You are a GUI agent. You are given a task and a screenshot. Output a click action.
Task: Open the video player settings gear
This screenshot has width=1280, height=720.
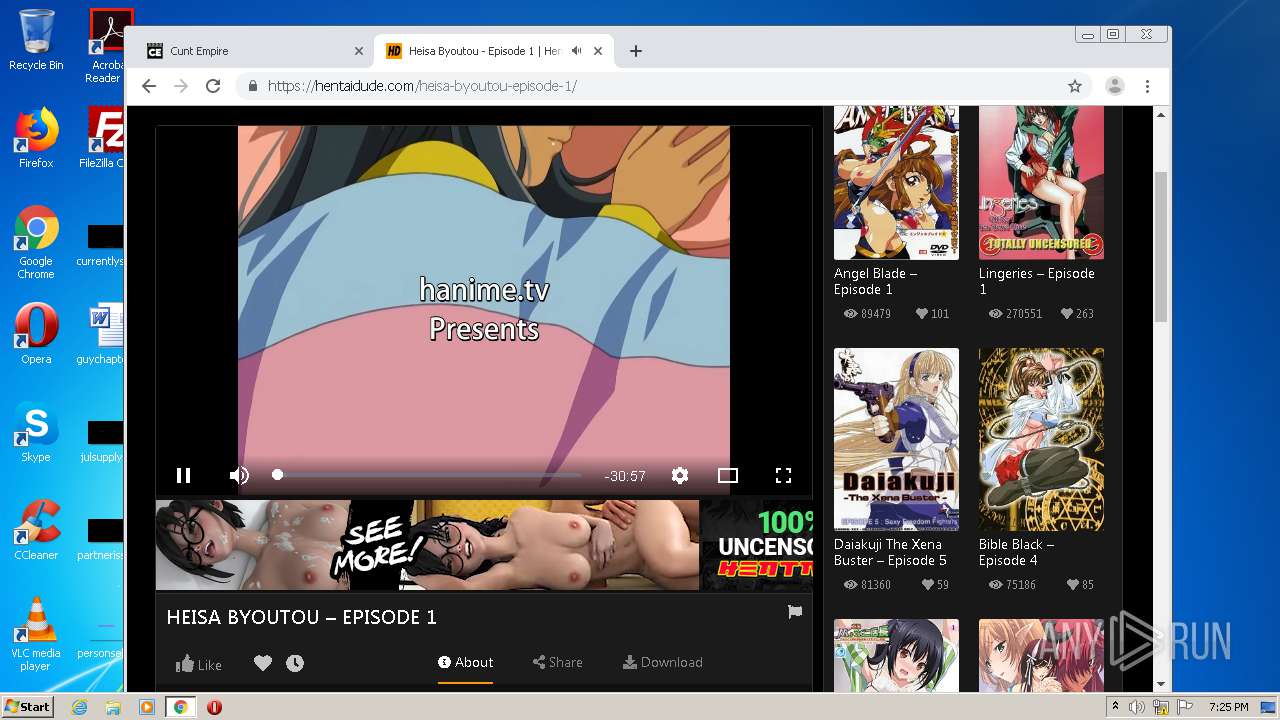coord(680,476)
